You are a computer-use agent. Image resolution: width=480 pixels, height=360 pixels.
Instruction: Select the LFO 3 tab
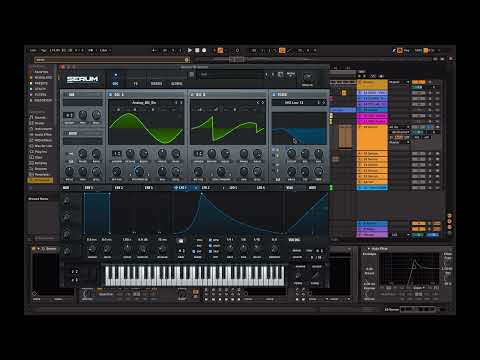pyautogui.click(x=233, y=188)
